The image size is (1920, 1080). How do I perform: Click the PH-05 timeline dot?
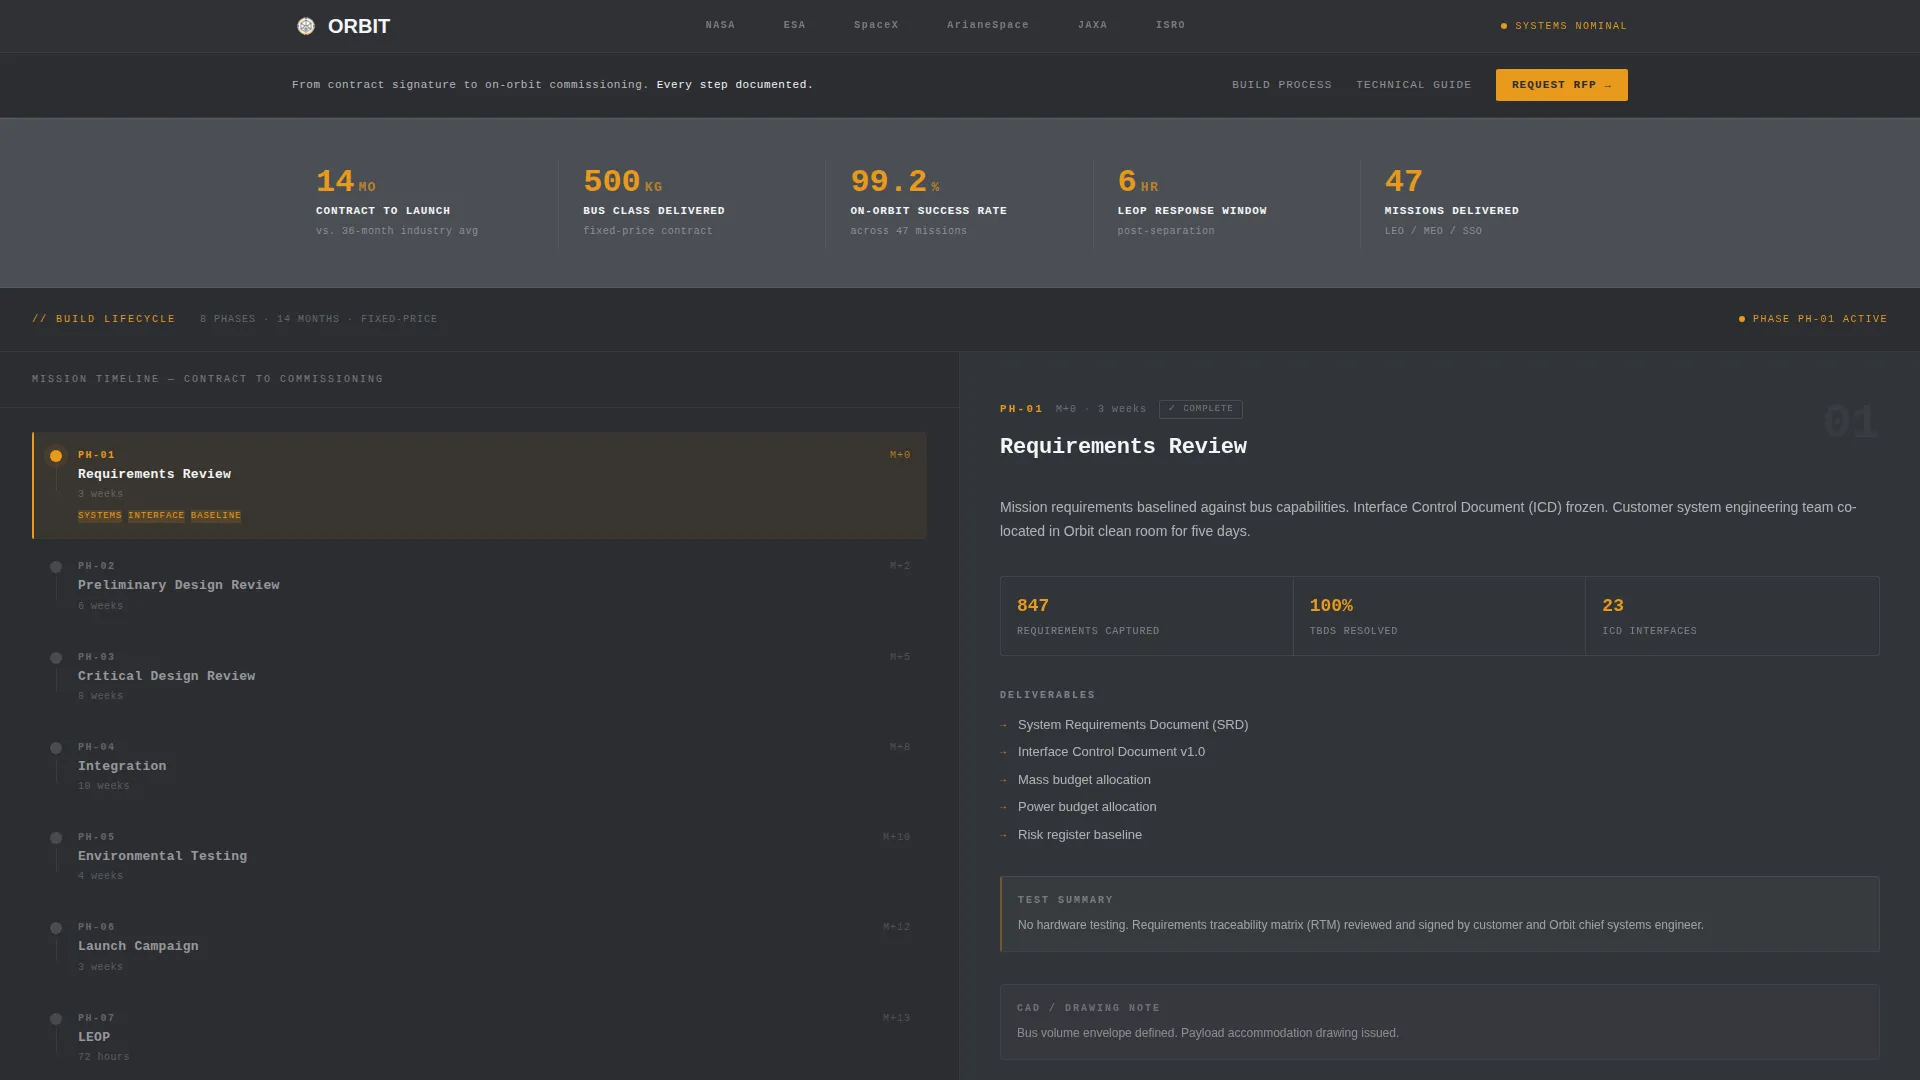coord(56,838)
